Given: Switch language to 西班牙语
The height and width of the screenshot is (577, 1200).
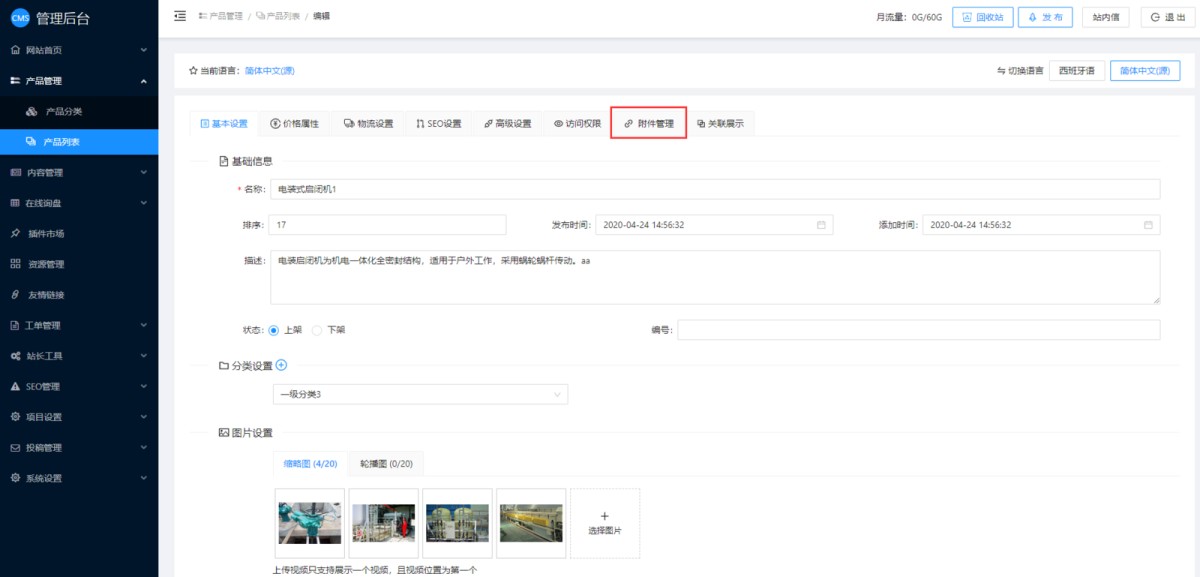Looking at the screenshot, I should pyautogui.click(x=1076, y=71).
